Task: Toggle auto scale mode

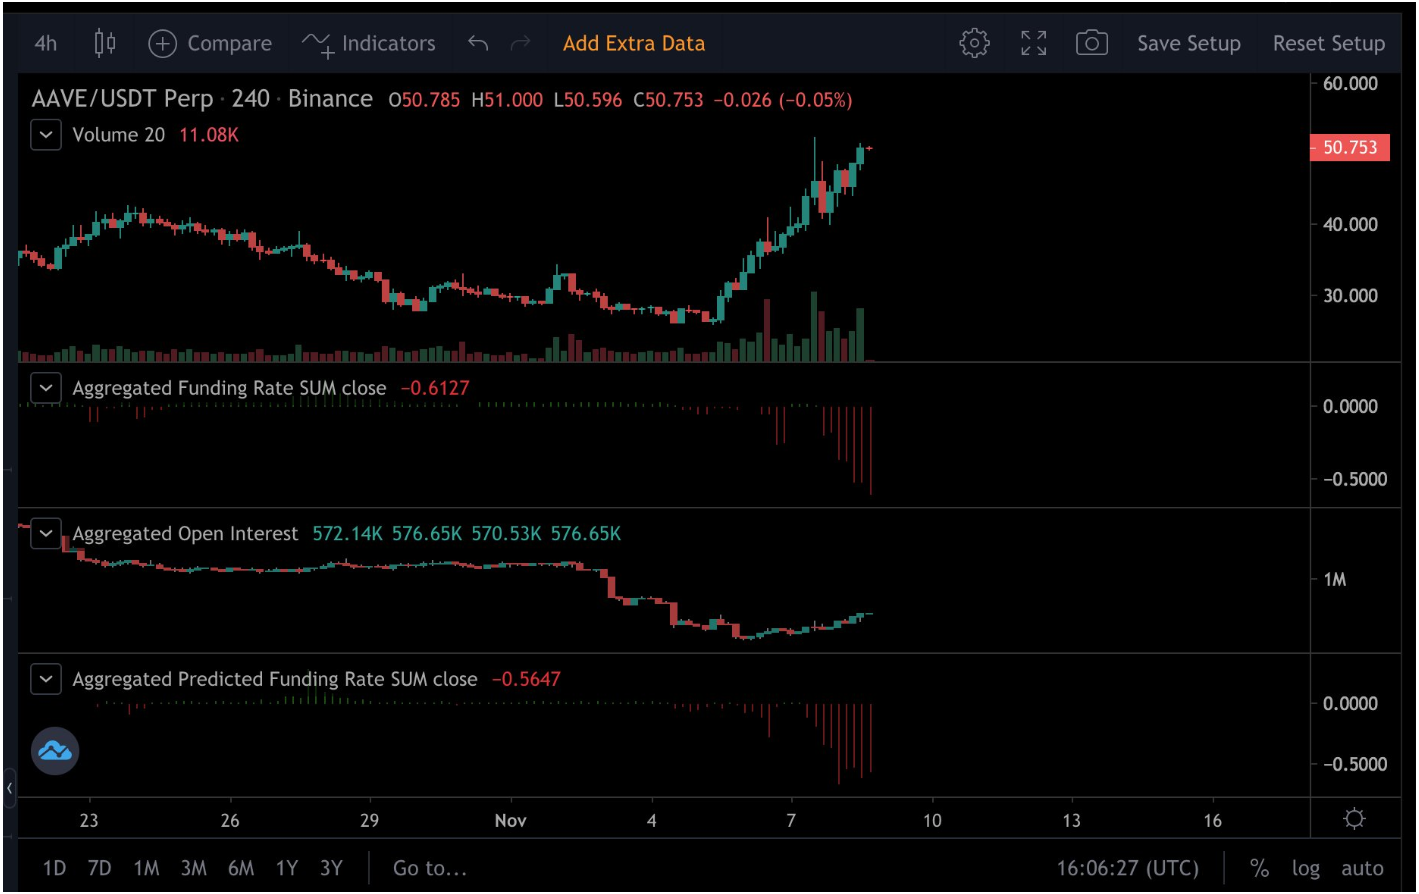Action: tap(1362, 868)
